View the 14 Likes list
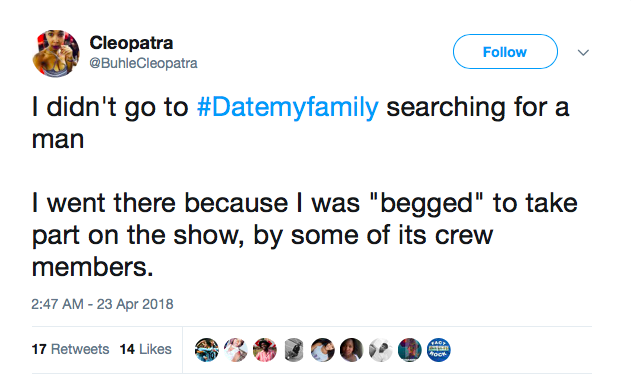Viewport: 631px width, 374px height. (x=146, y=349)
